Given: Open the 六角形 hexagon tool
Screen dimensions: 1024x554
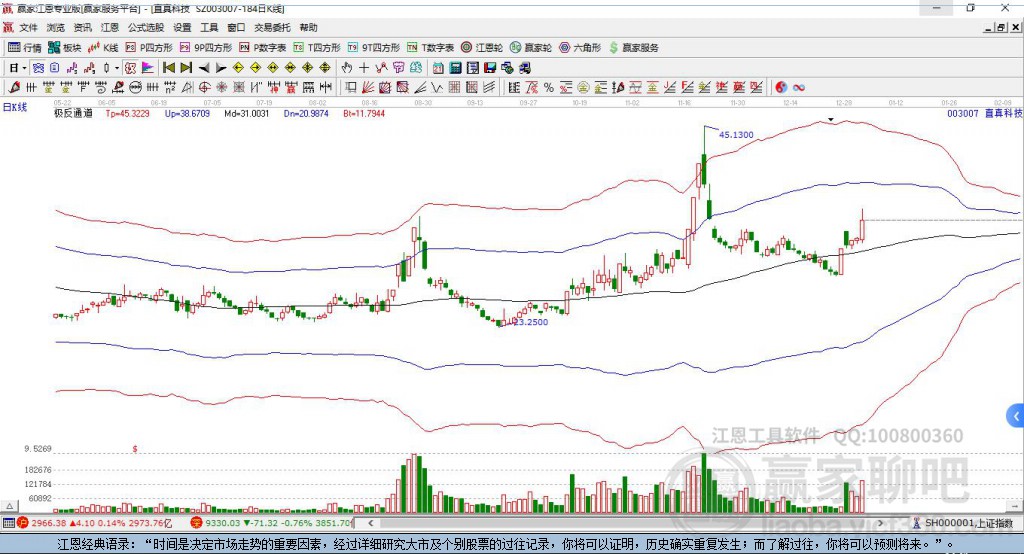Looking at the screenshot, I should pyautogui.click(x=580, y=48).
